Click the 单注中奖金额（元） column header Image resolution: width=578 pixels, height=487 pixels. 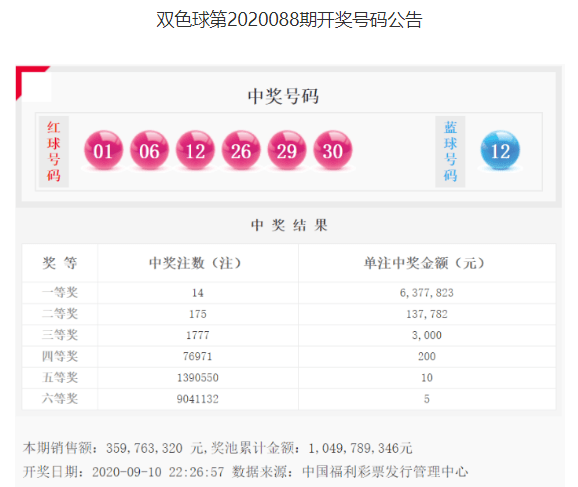click(x=424, y=263)
